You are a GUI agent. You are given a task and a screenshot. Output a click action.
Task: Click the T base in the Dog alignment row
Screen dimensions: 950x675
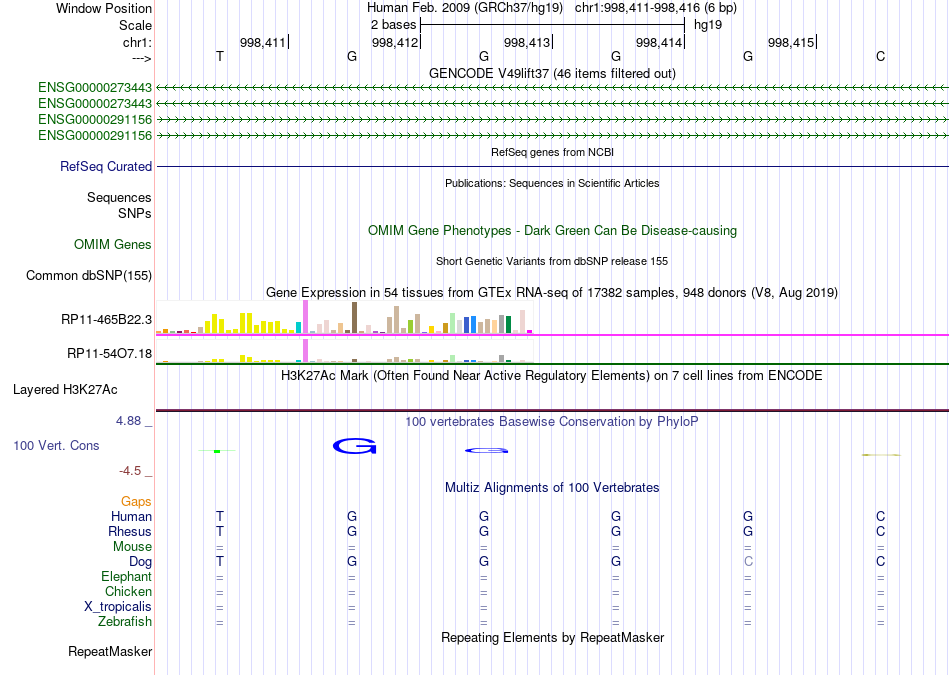(x=220, y=562)
